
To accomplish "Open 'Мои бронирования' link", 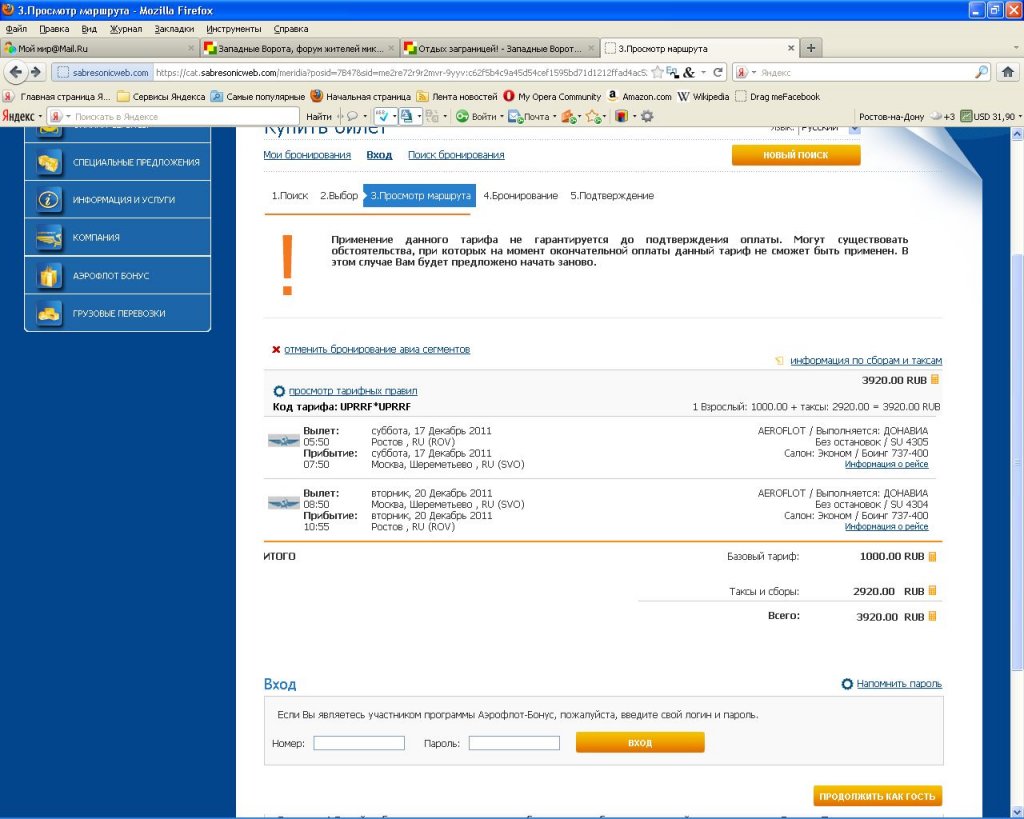I will tap(307, 155).
